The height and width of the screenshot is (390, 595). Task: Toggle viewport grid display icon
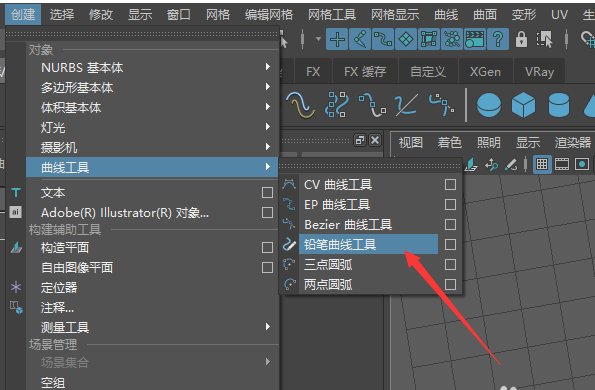pyautogui.click(x=542, y=164)
